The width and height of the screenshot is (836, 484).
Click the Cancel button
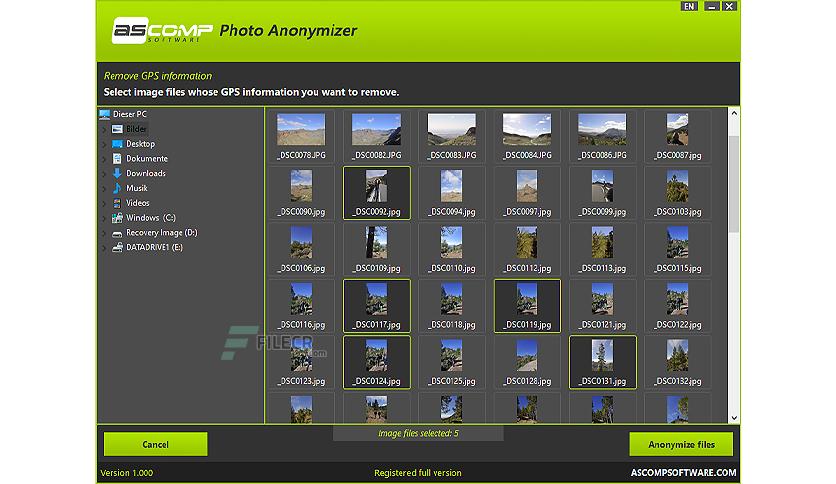point(155,444)
